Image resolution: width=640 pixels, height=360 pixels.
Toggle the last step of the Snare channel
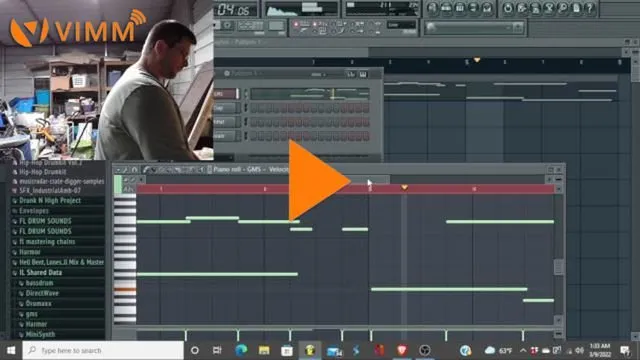click(366, 136)
